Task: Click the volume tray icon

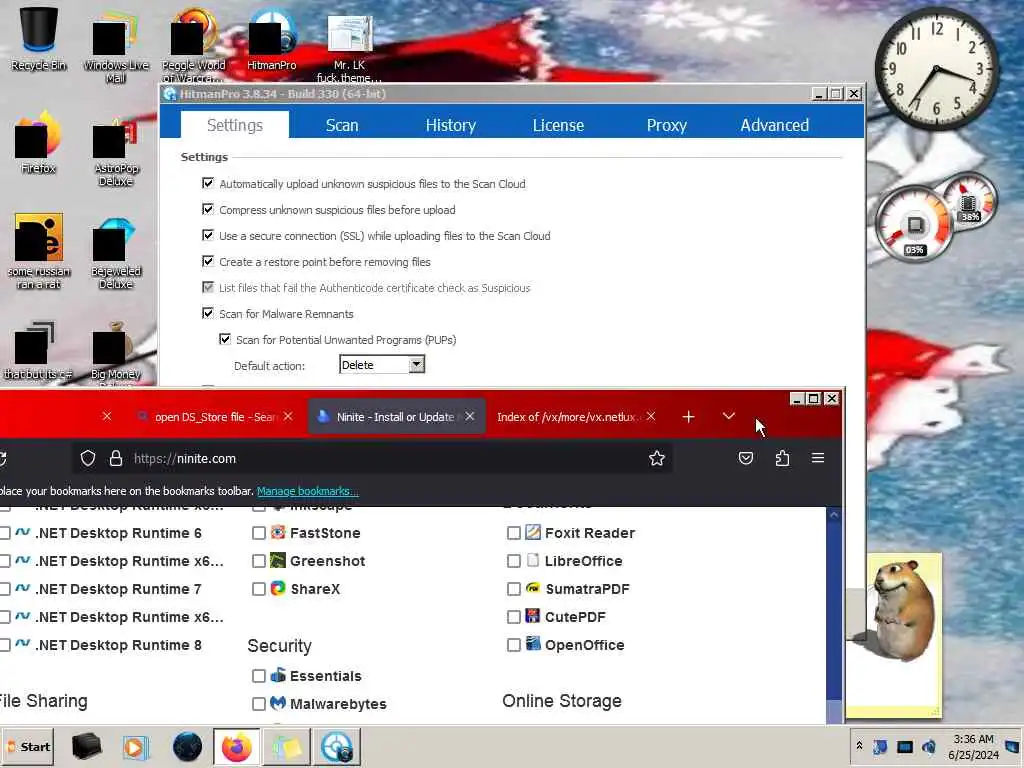Action: tap(929, 746)
